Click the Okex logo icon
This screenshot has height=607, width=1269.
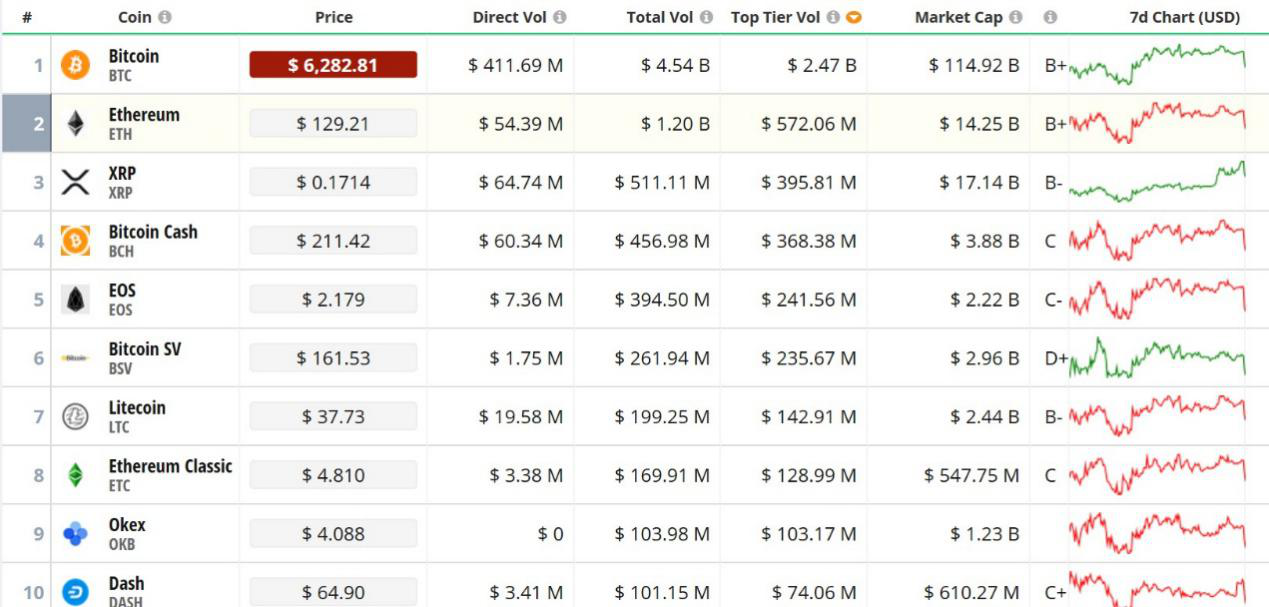tap(75, 534)
